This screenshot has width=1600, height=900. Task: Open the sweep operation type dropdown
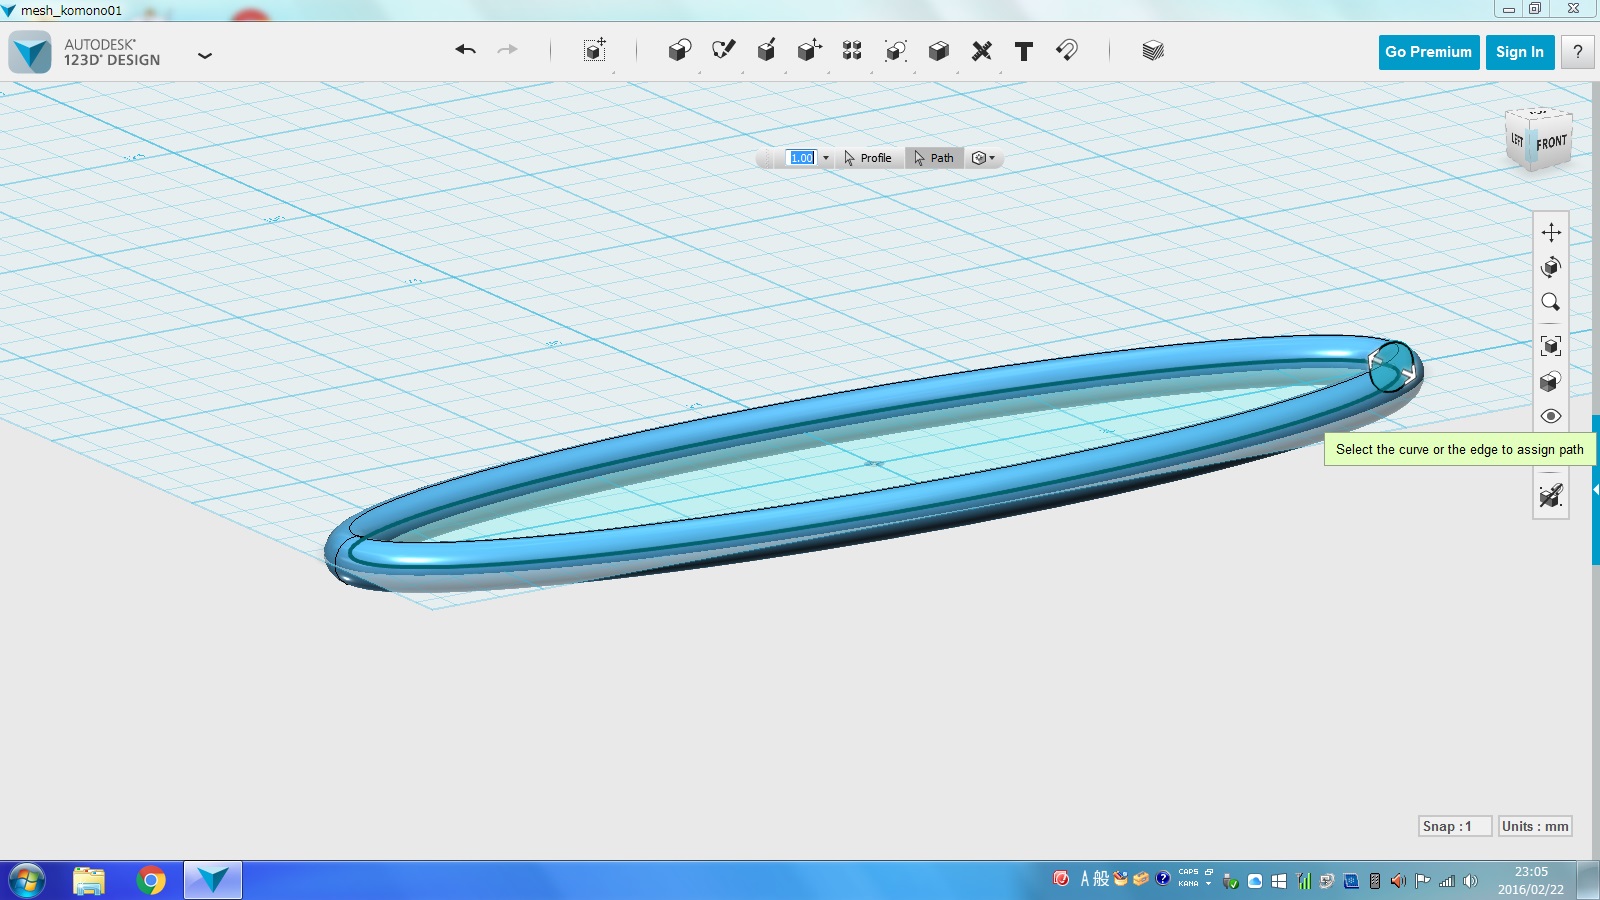(984, 158)
